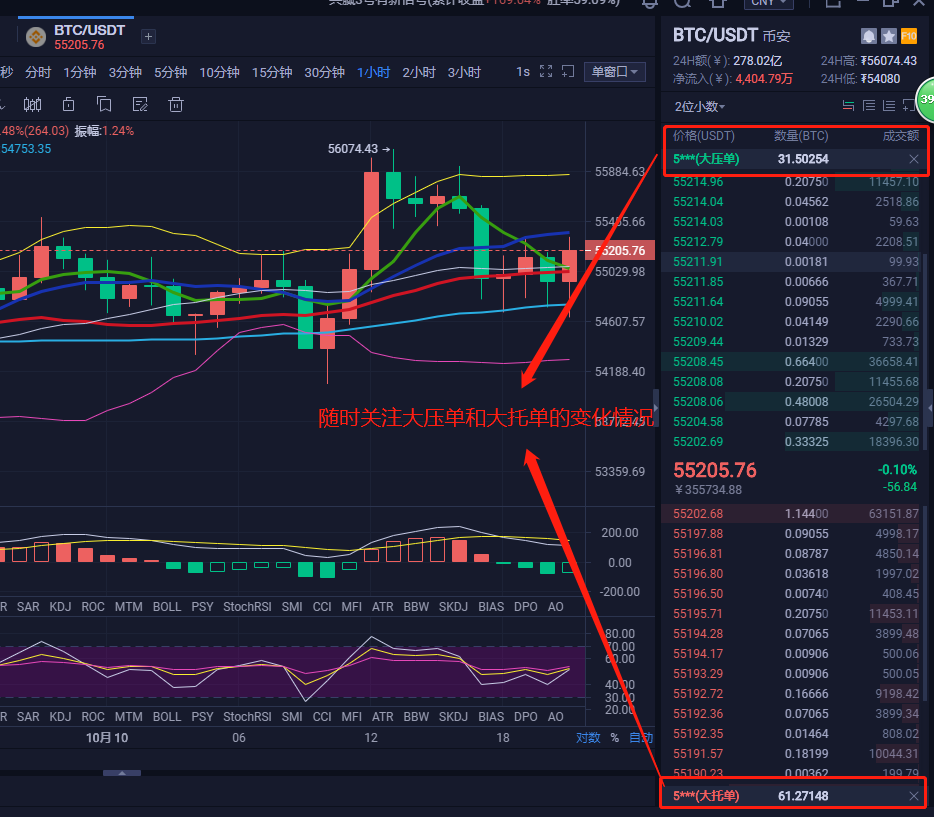Choose StochRSI in upper indicator row
This screenshot has width=934, height=817.
coord(247,607)
